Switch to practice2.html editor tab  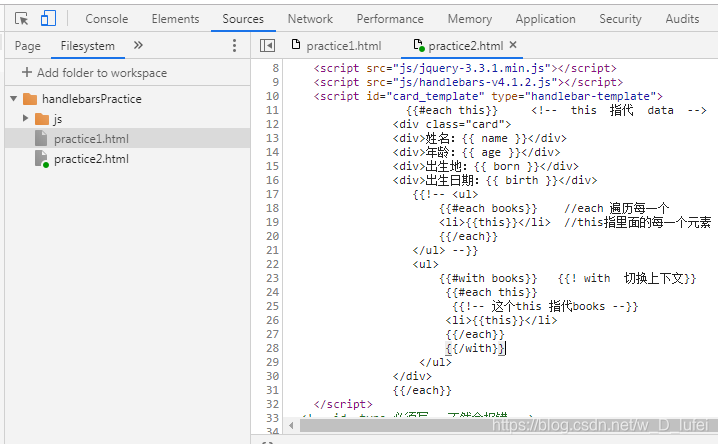[466, 46]
